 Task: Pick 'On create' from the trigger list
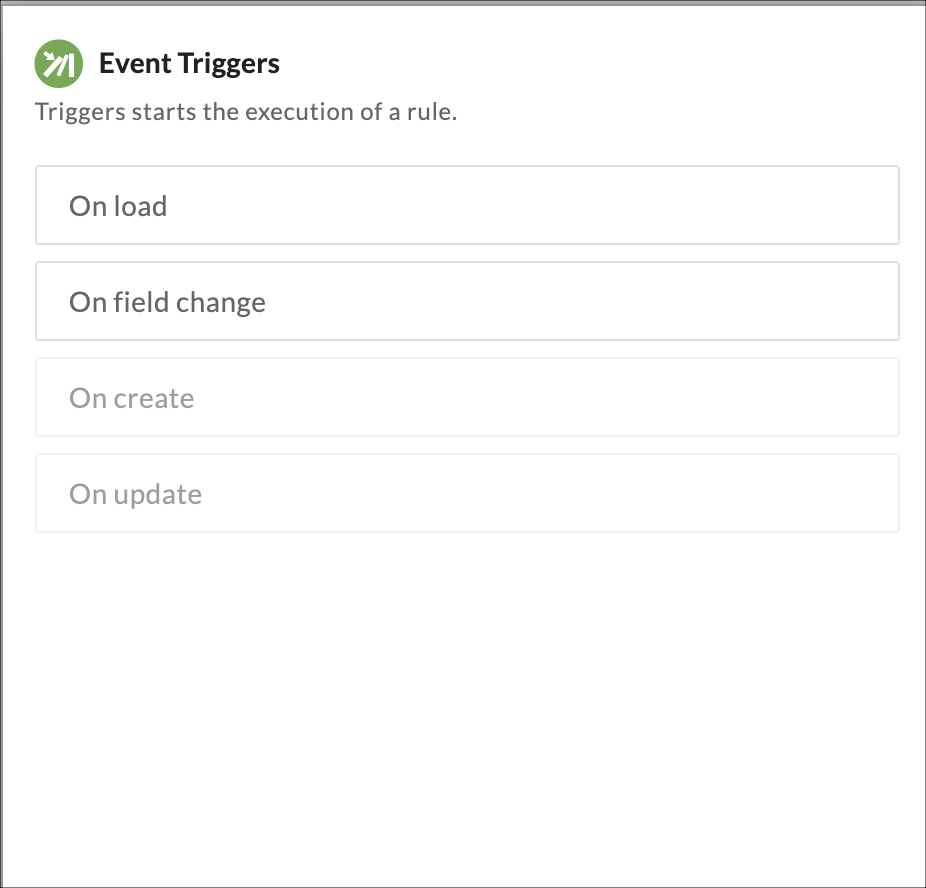(467, 397)
